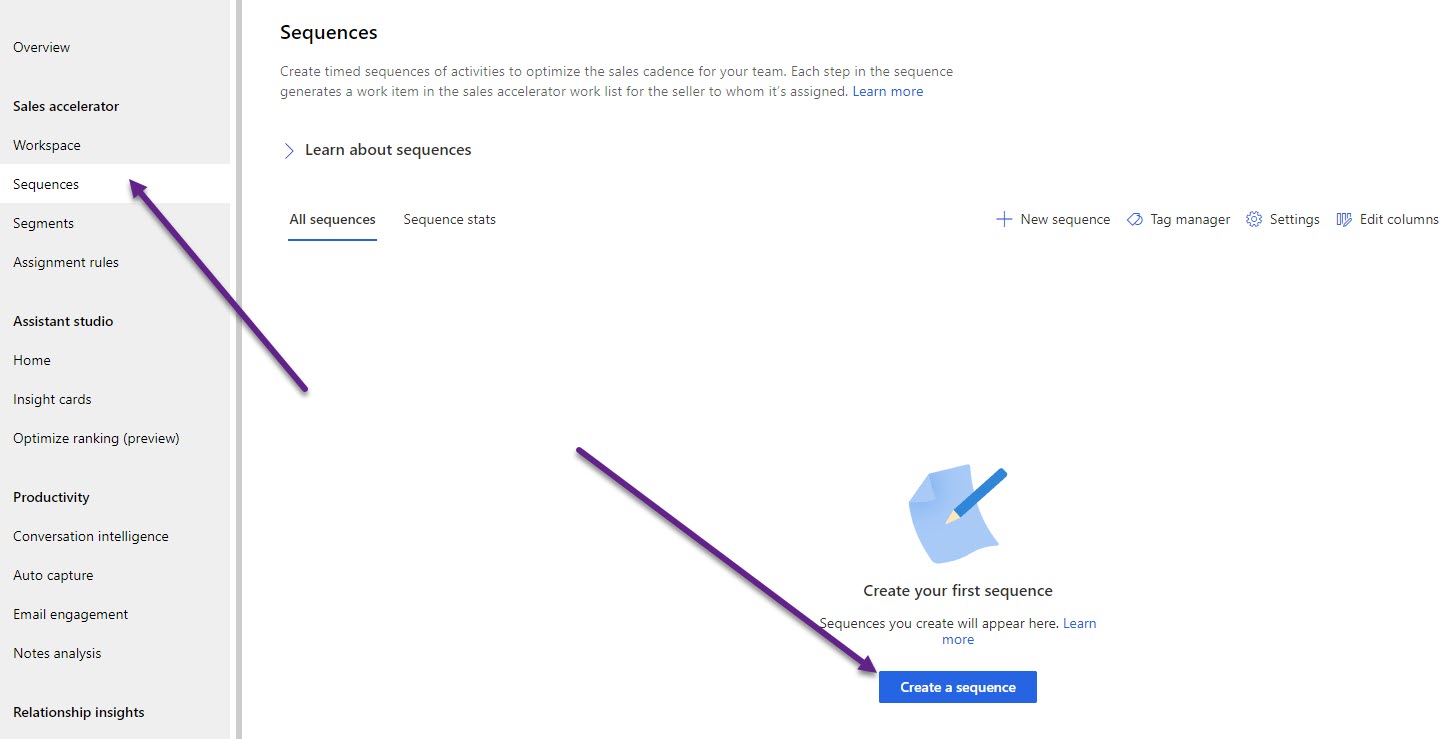Navigate to Segments page
Screen dimensions: 1450x739
[x=43, y=223]
